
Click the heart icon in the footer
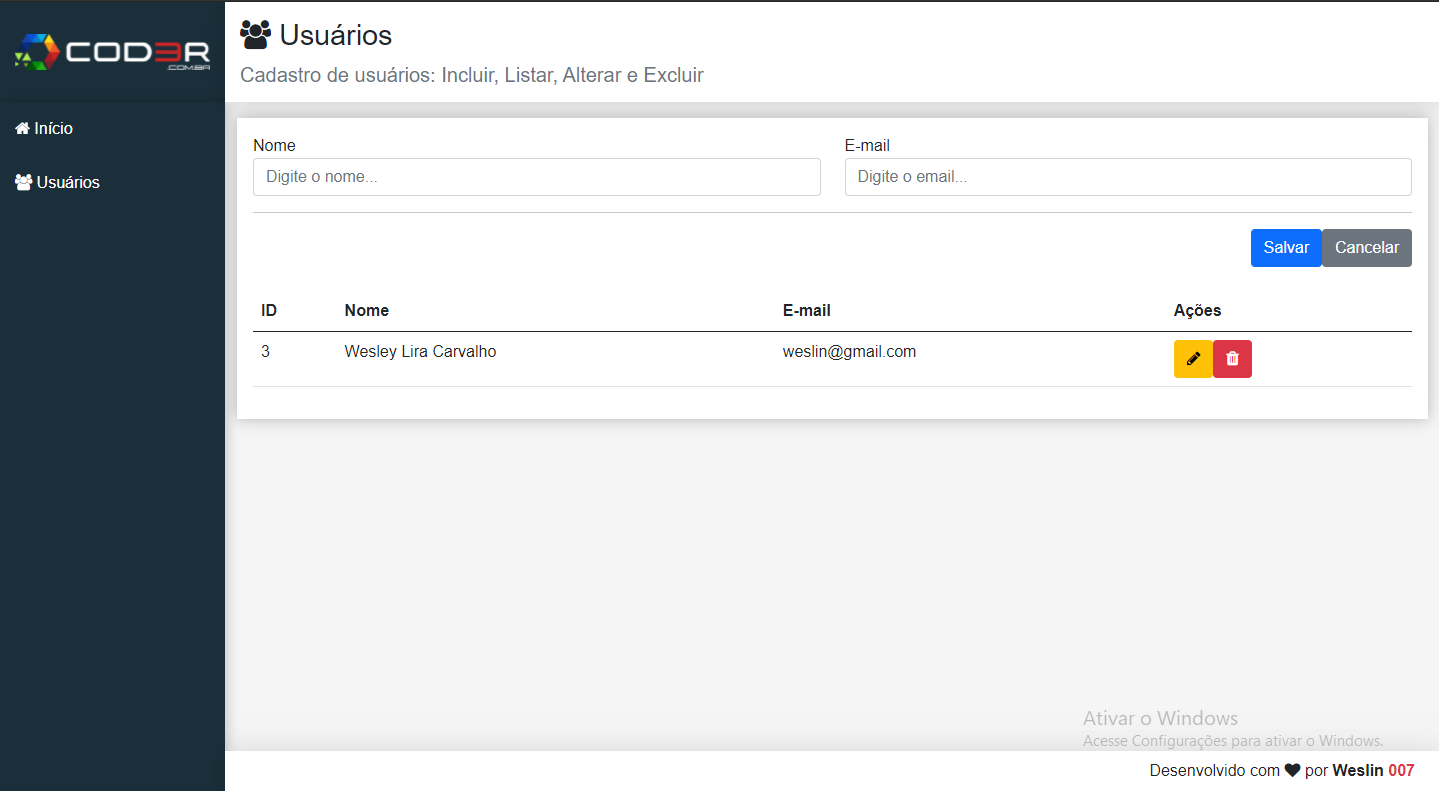pos(1292,770)
